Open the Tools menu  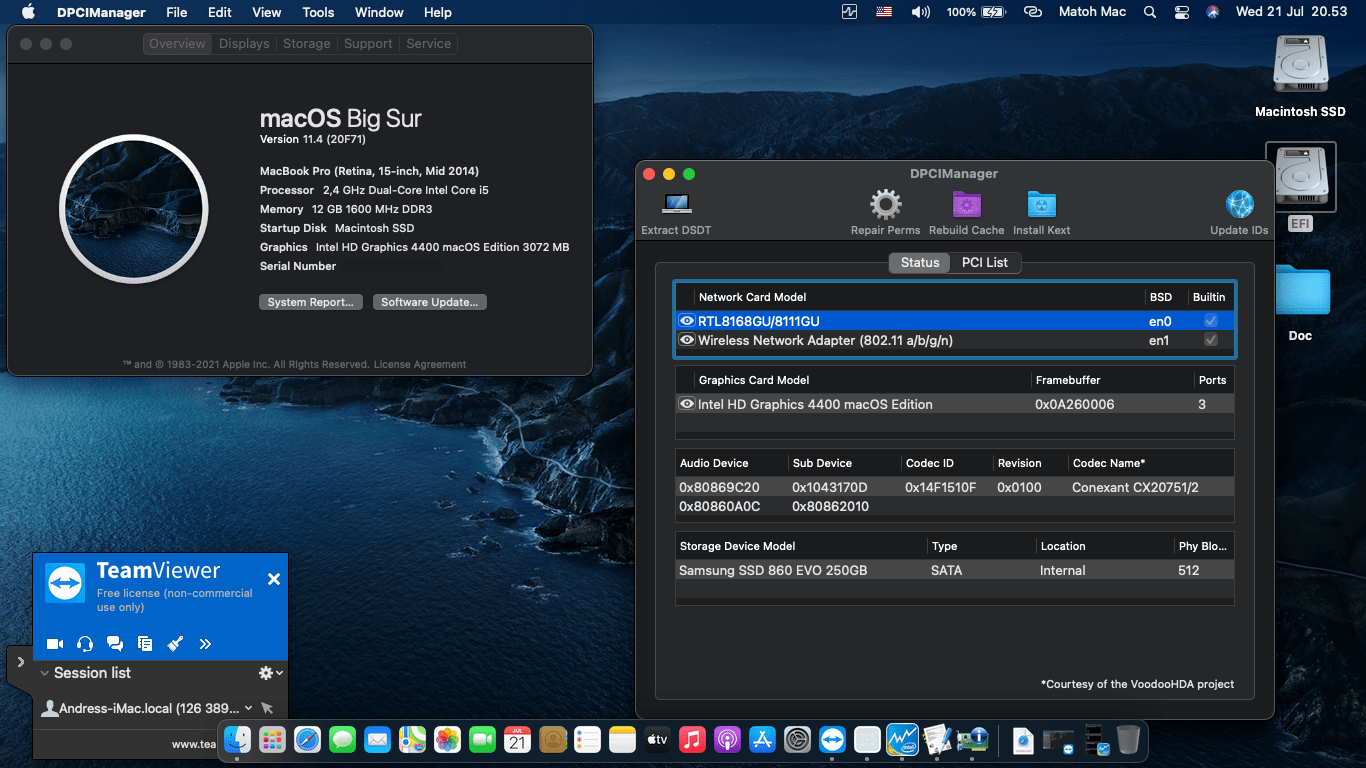[x=318, y=12]
